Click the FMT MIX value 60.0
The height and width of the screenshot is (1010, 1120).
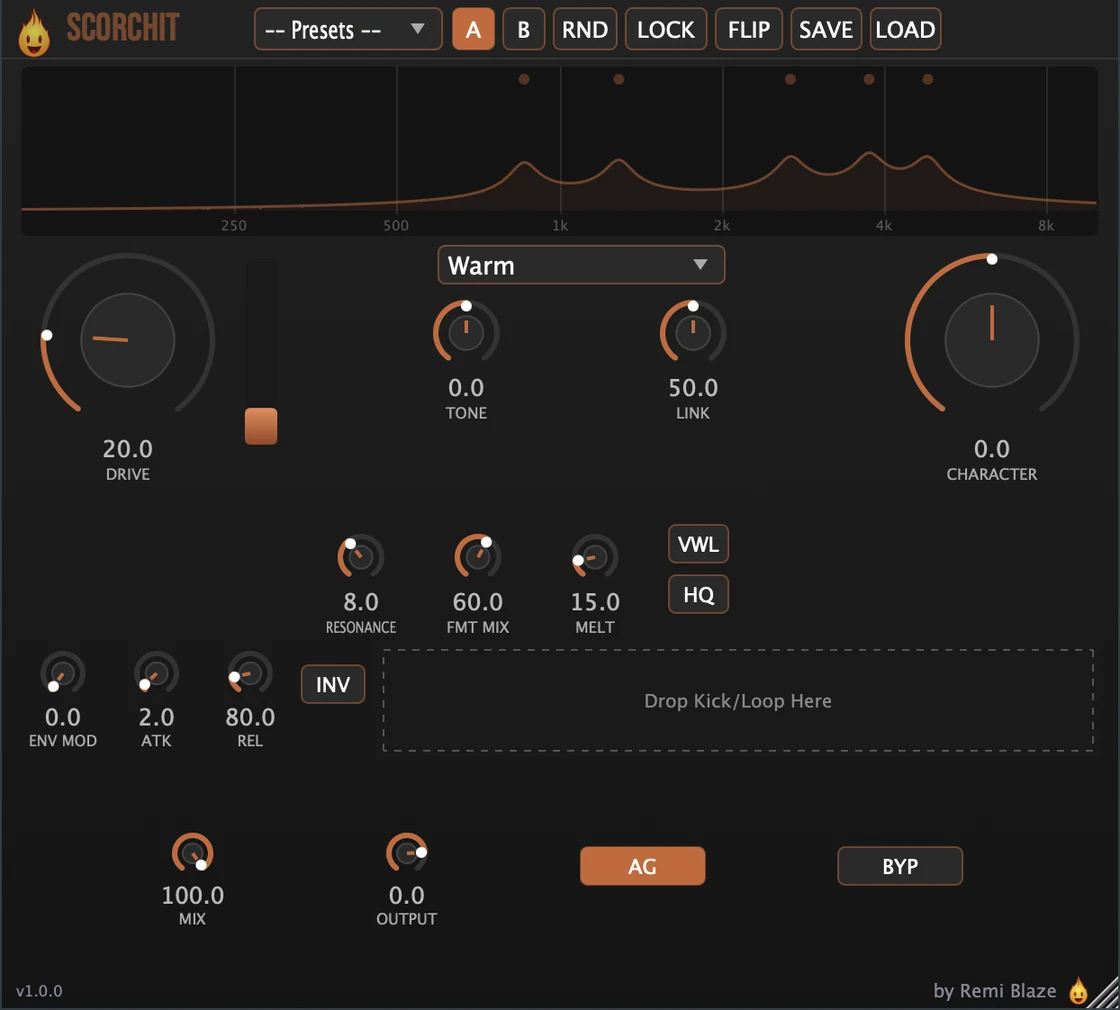coord(478,602)
